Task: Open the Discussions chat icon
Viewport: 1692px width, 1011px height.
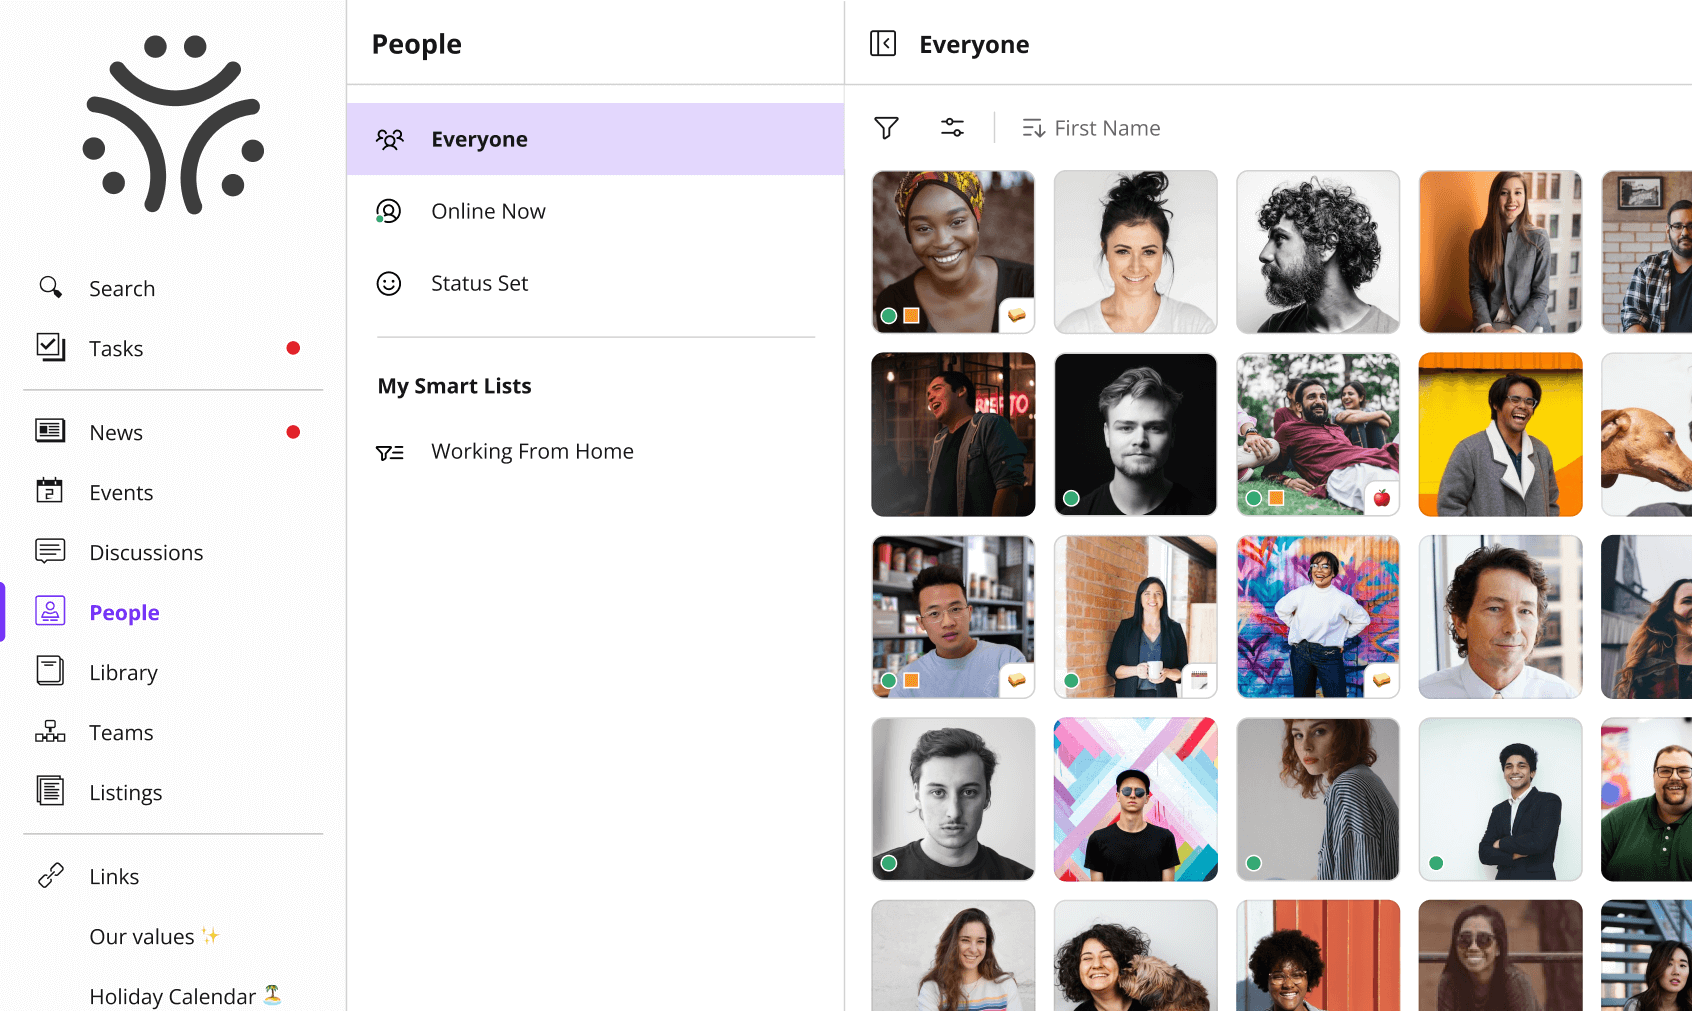Action: click(50, 552)
